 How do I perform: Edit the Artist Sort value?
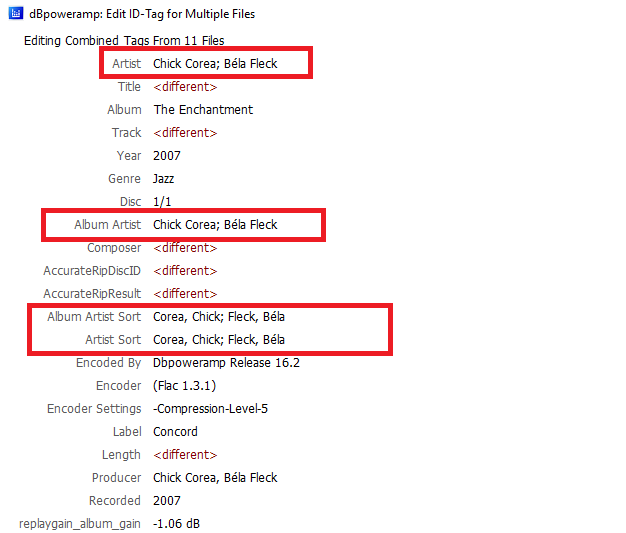point(219,340)
